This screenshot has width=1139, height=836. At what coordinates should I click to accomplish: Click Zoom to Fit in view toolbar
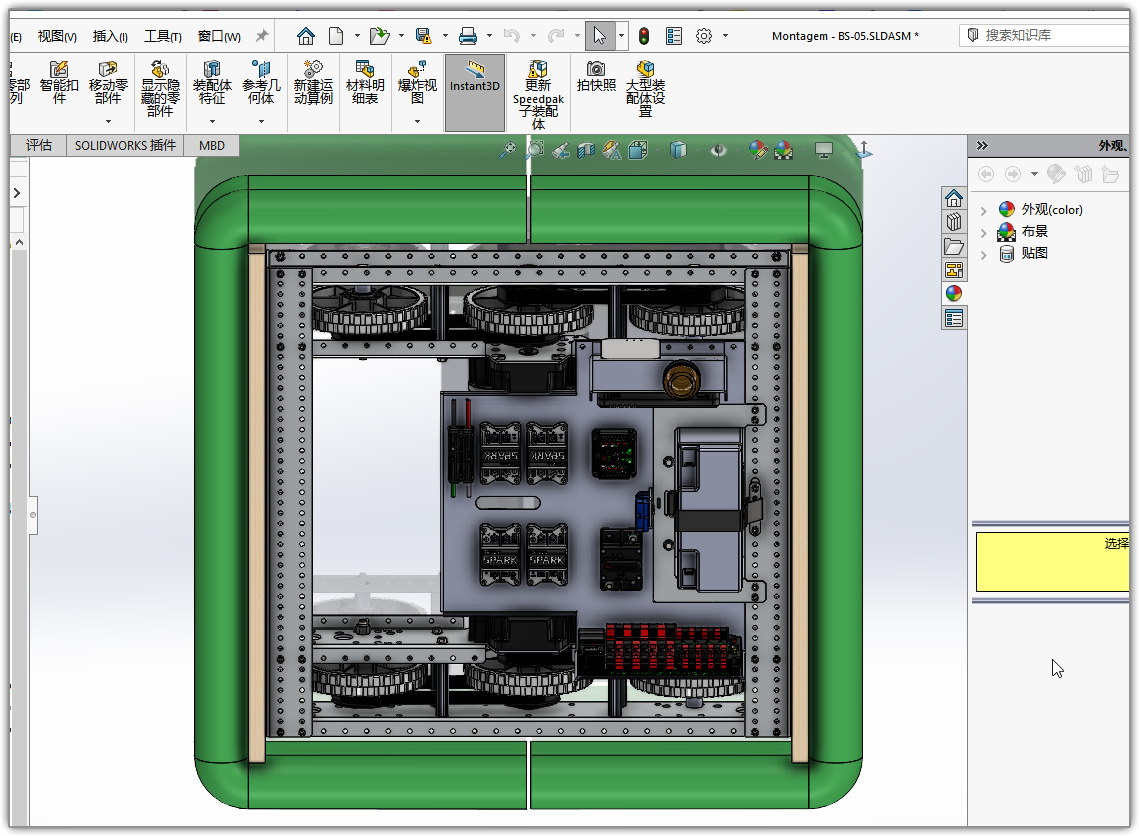point(508,150)
